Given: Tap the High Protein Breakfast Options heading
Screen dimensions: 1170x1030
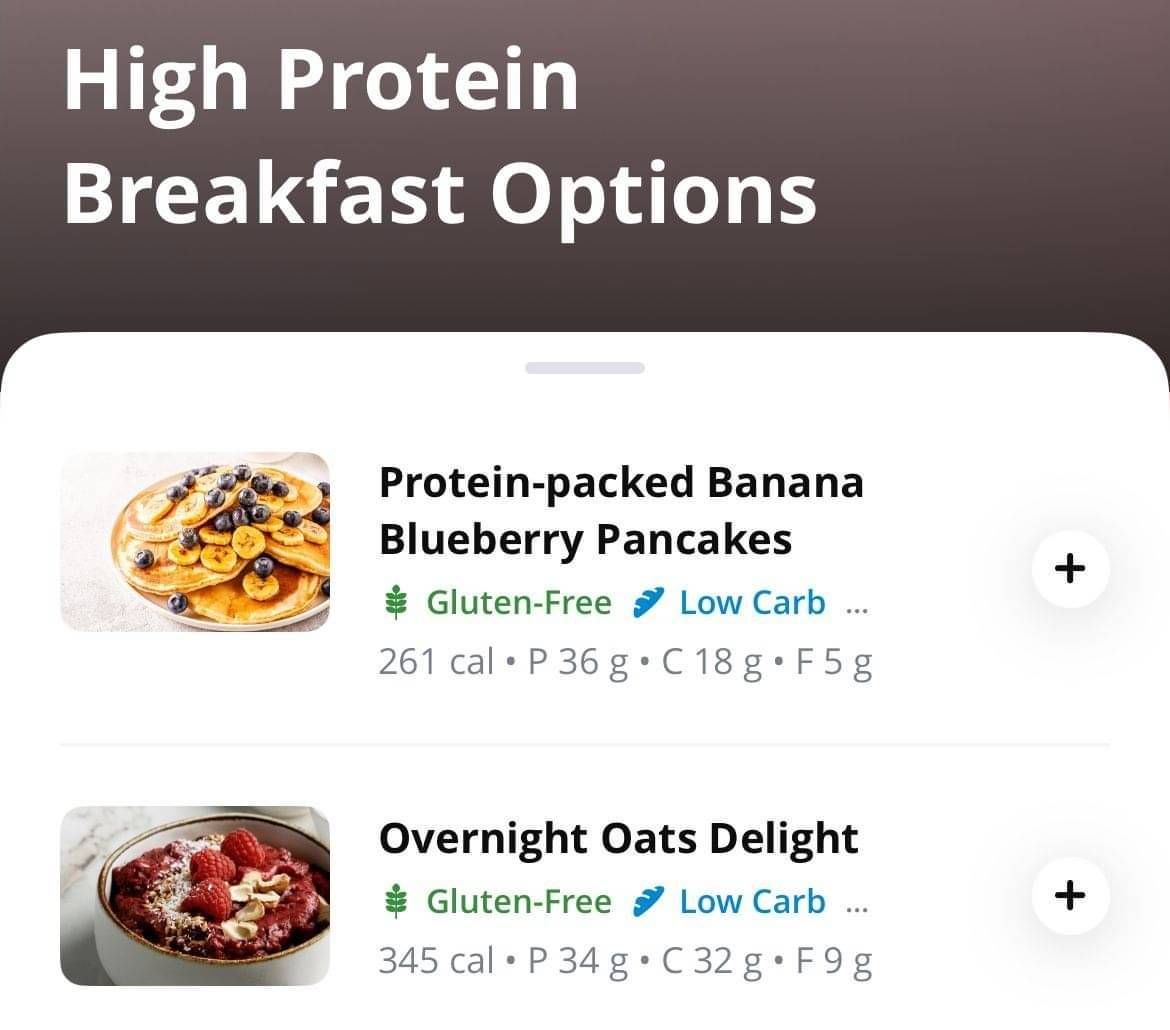Looking at the screenshot, I should point(440,135).
